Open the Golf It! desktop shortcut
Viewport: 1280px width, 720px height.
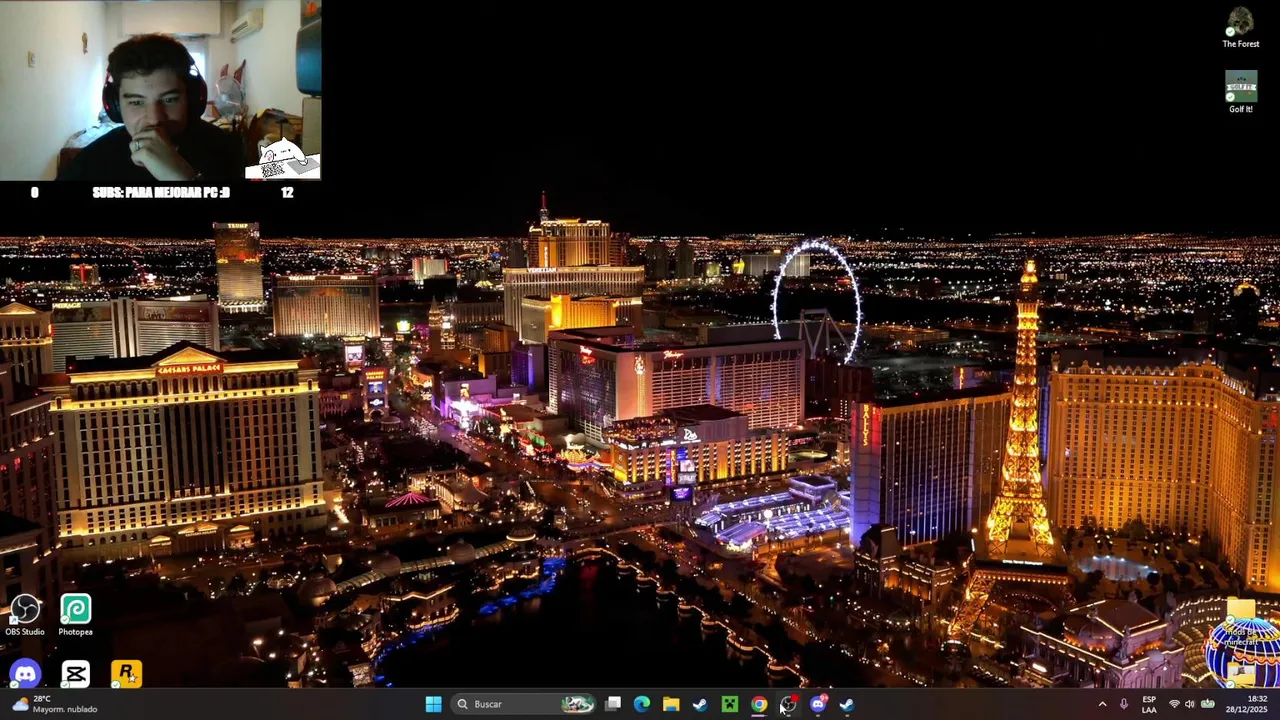click(1240, 93)
